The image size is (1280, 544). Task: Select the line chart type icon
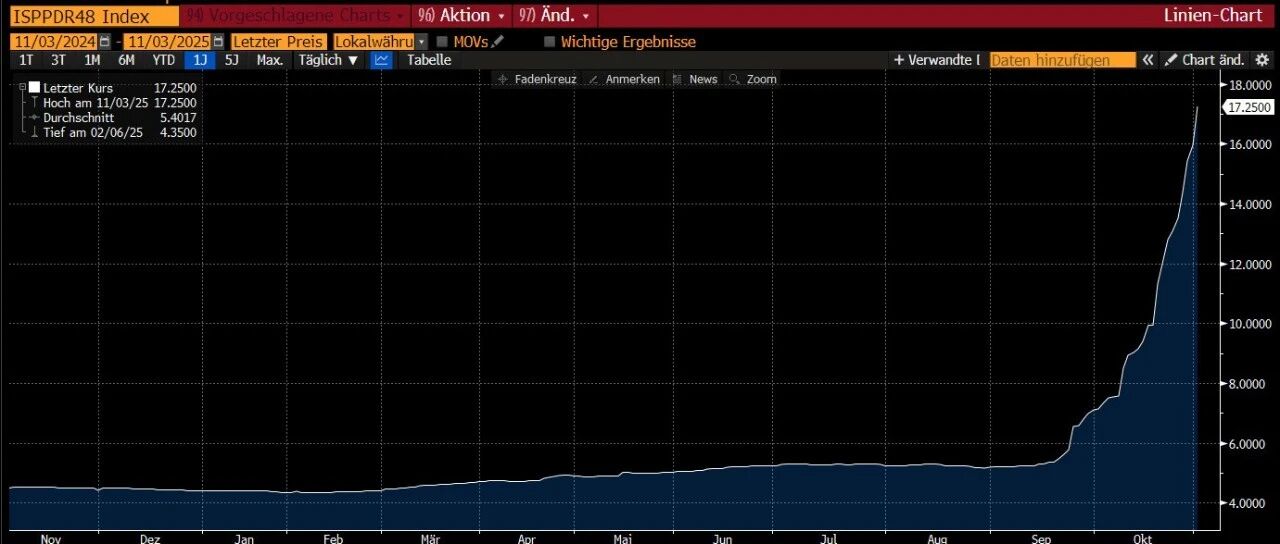(381, 60)
